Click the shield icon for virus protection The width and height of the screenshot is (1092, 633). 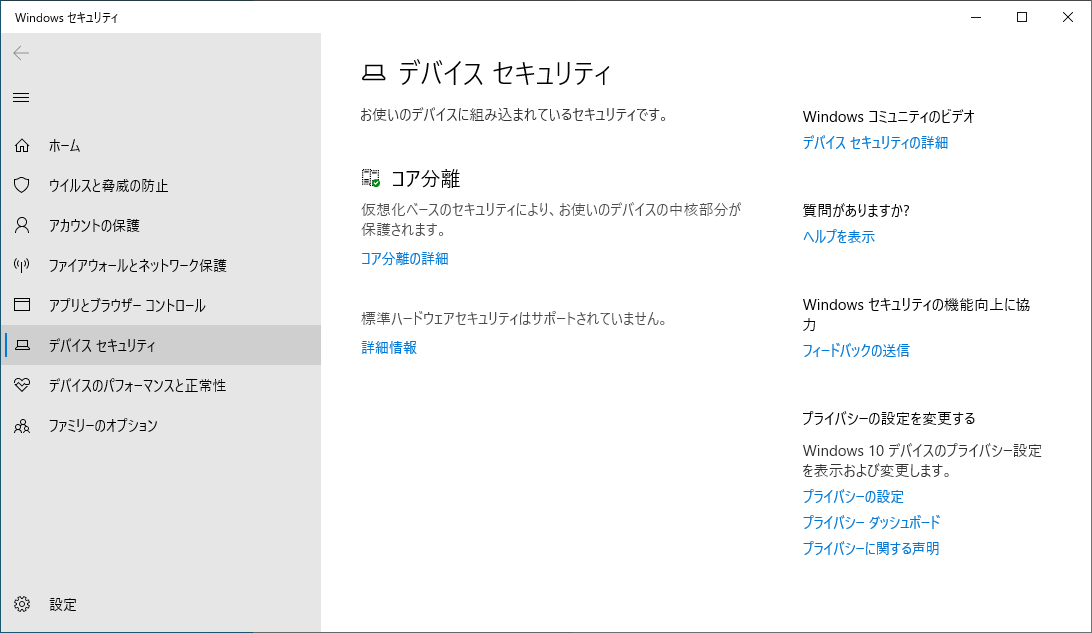22,185
